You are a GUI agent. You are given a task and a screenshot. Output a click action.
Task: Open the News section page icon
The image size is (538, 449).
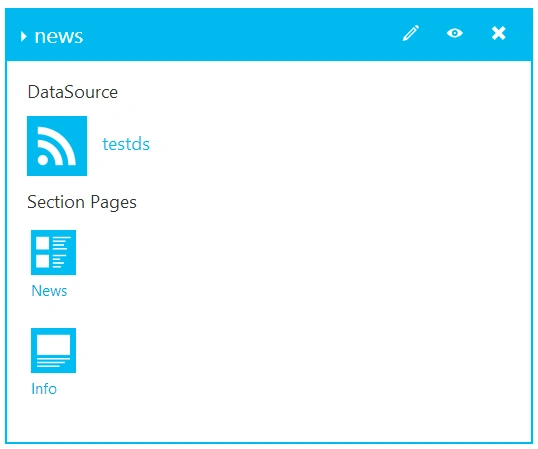(53, 252)
